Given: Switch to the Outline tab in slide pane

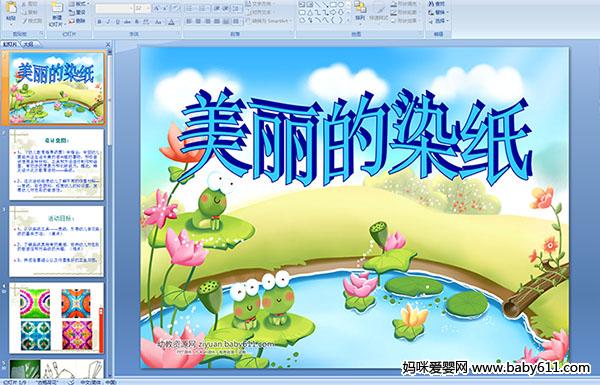Looking at the screenshot, I should (x=27, y=44).
